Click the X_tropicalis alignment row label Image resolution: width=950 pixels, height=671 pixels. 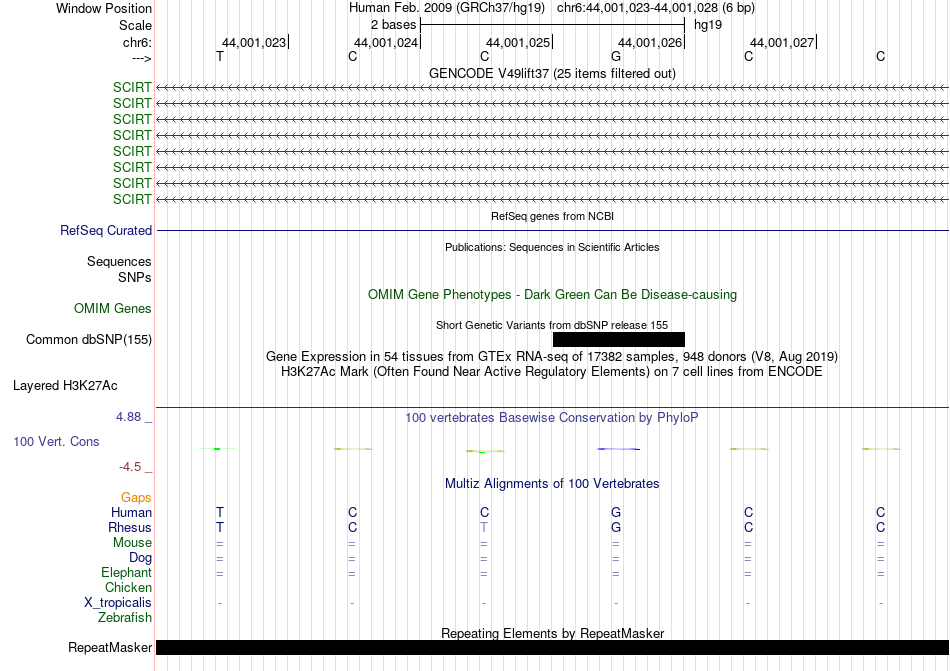tap(118, 603)
